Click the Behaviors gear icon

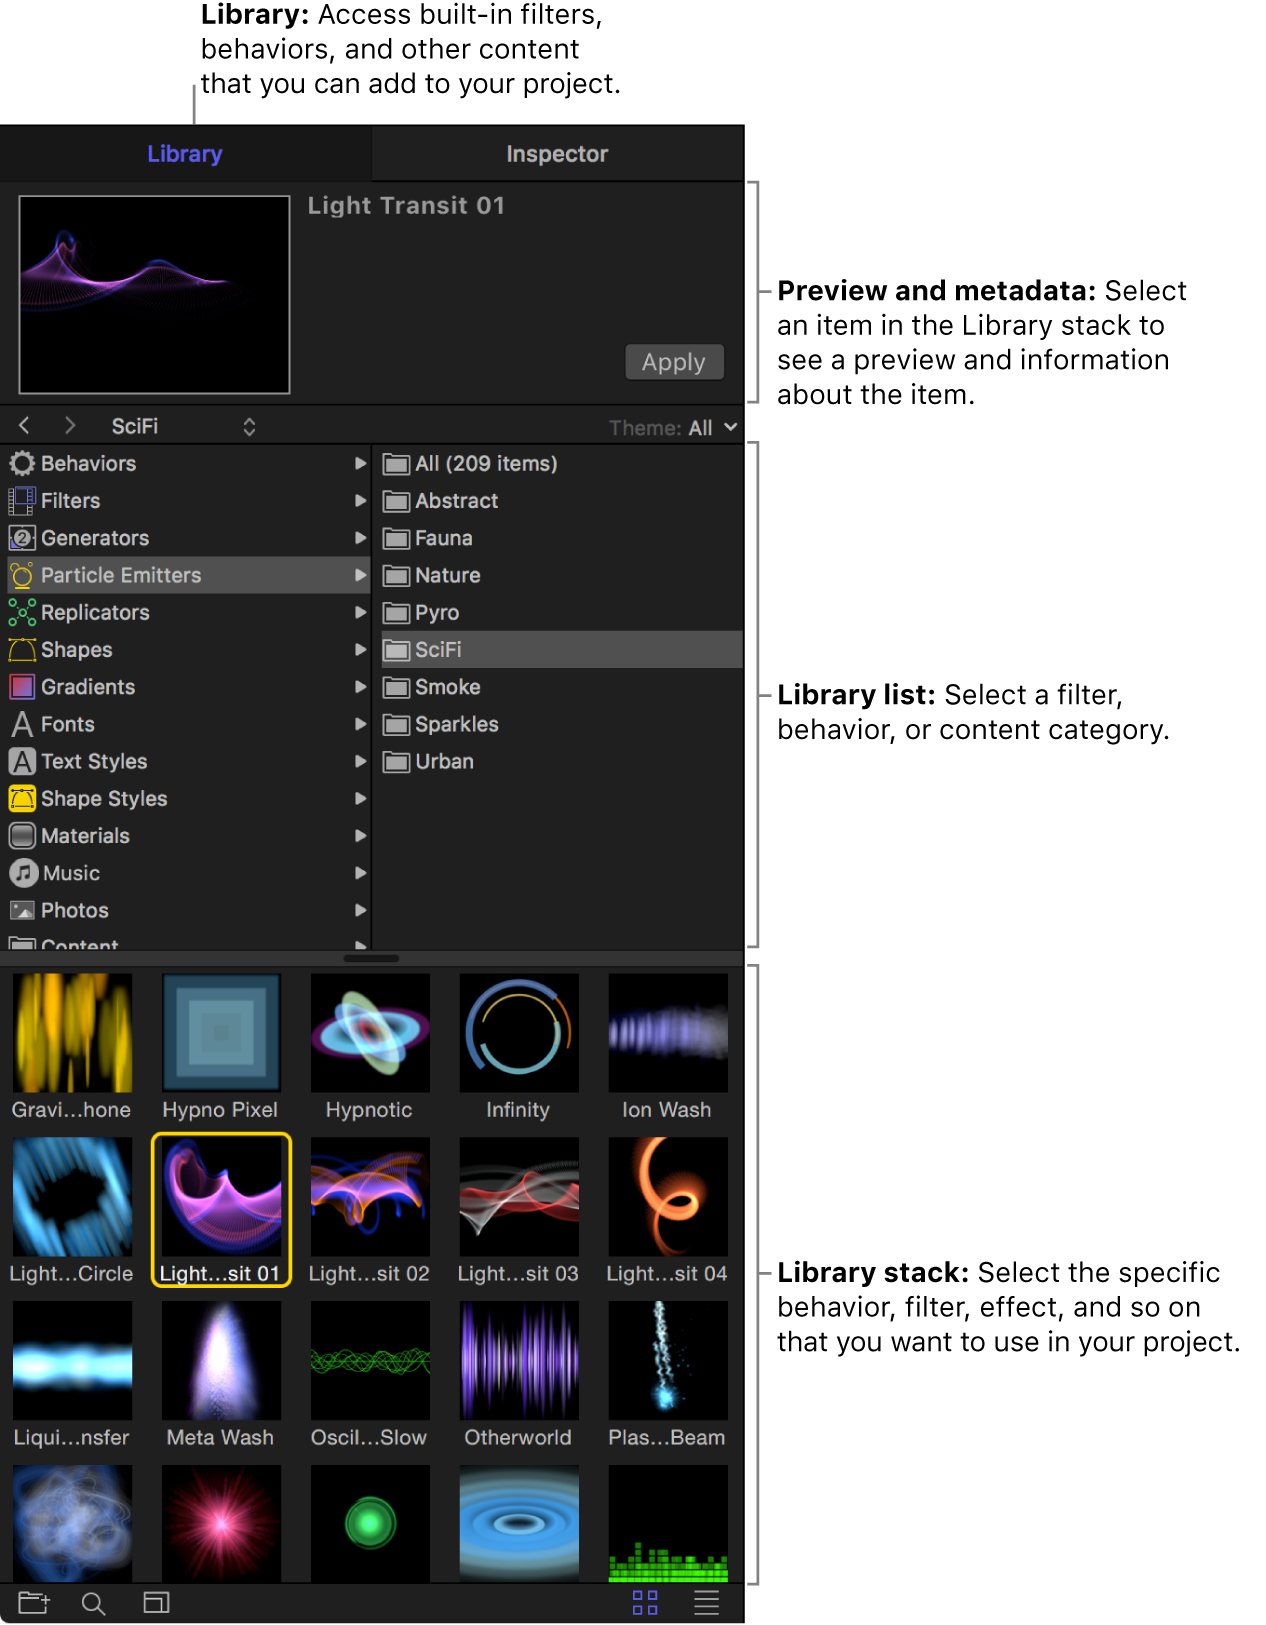[x=22, y=464]
